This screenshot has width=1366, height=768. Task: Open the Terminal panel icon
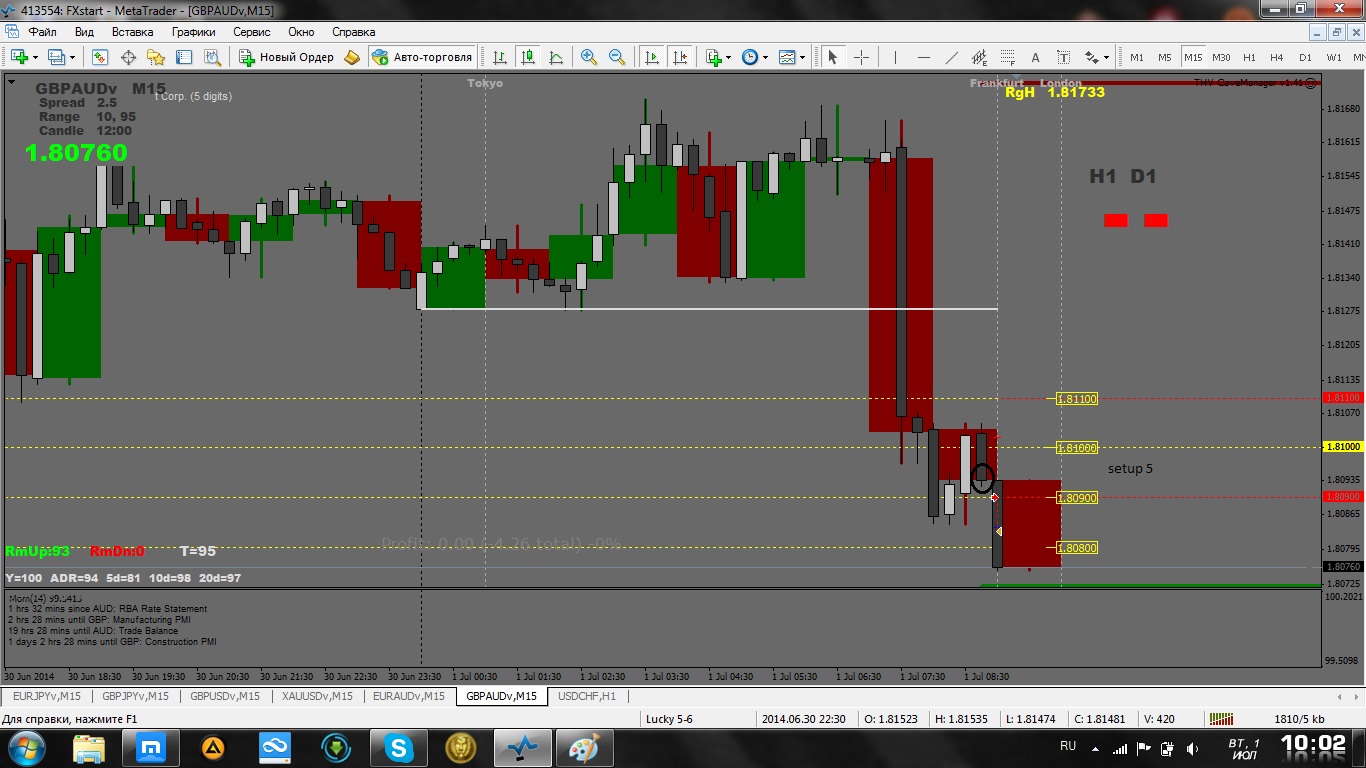click(x=184, y=57)
